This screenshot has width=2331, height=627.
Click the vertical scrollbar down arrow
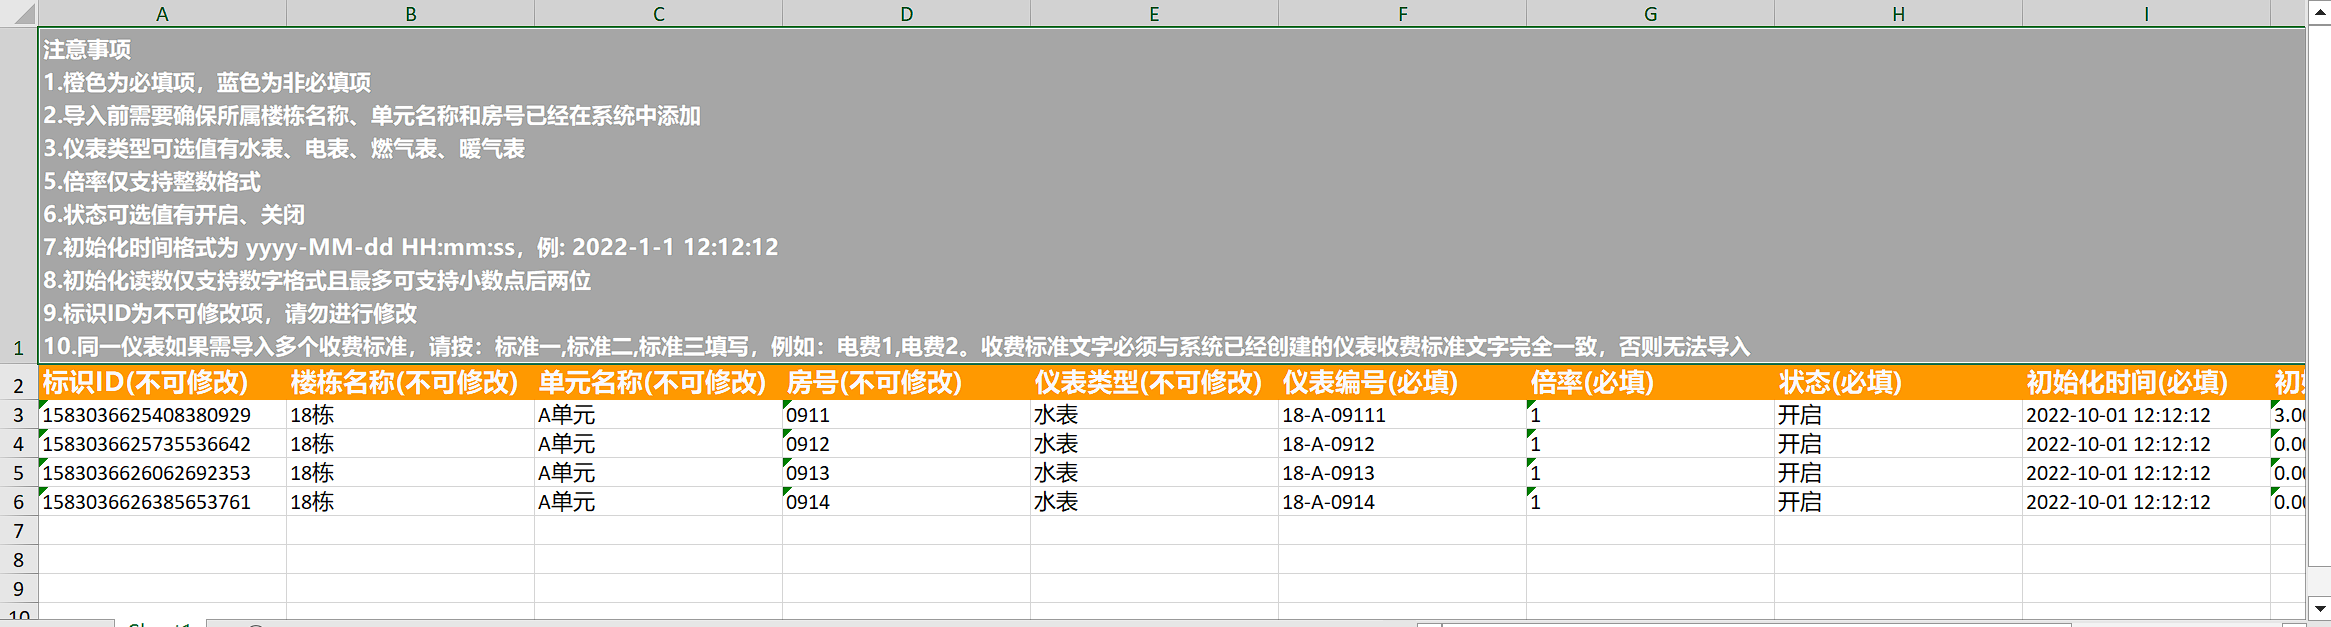point(2319,607)
